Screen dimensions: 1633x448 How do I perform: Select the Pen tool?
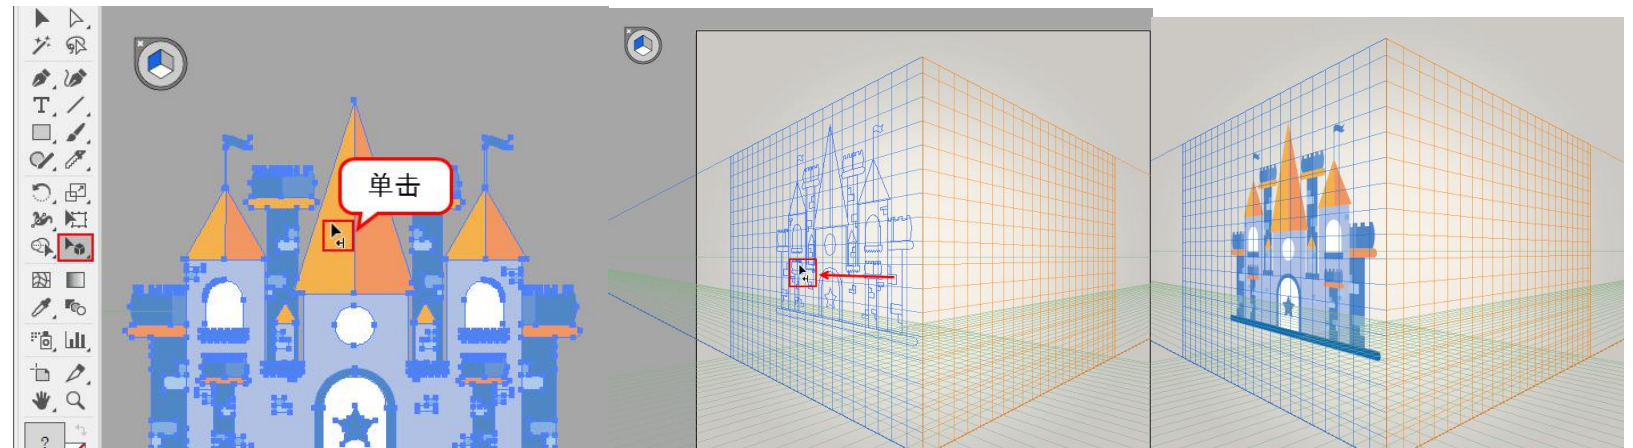click(x=41, y=78)
